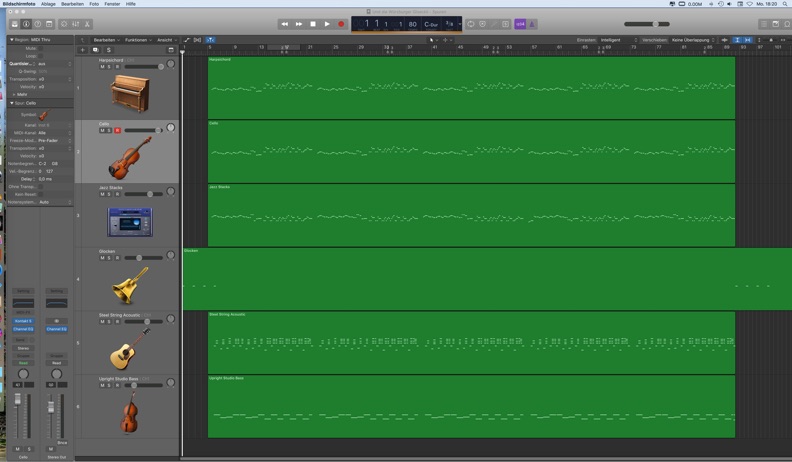This screenshot has width=792, height=462.
Task: Toggle the global Solo S button in track header
Action: pos(109,50)
